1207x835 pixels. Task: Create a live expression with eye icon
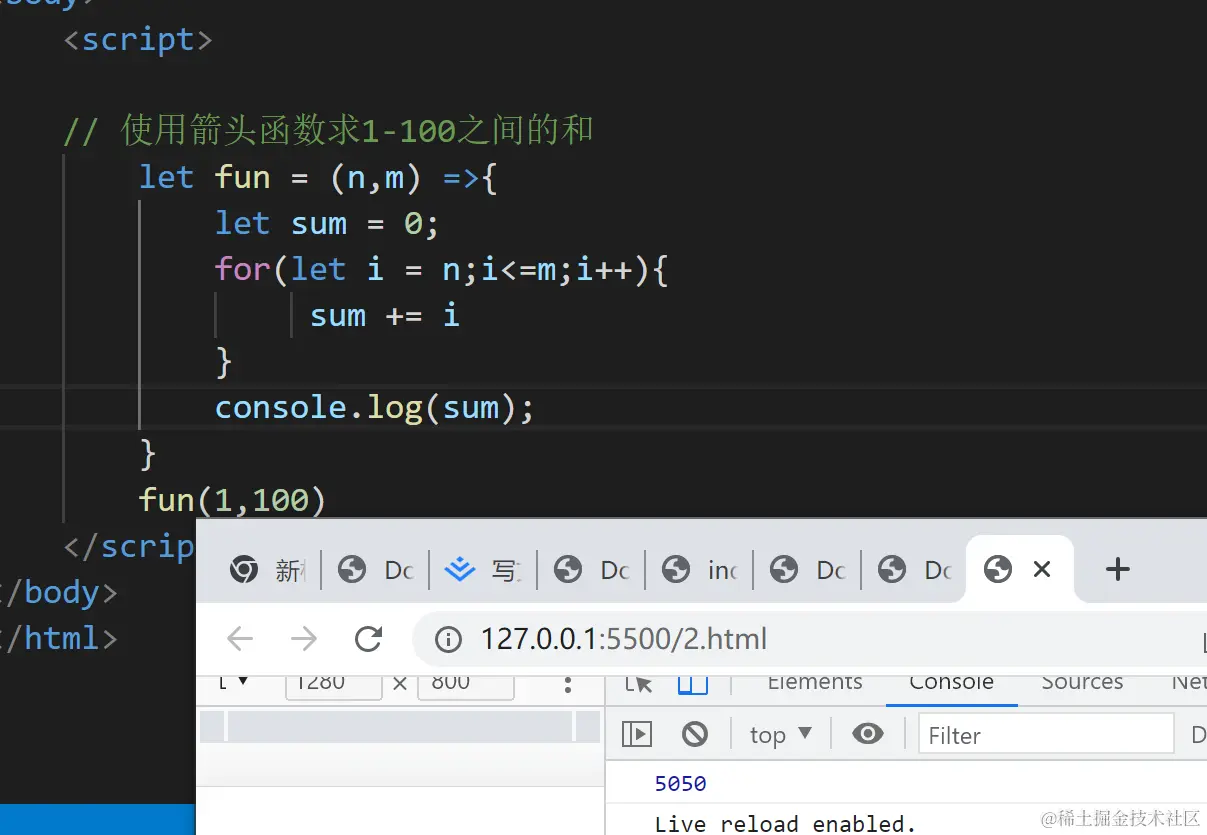[x=867, y=735]
